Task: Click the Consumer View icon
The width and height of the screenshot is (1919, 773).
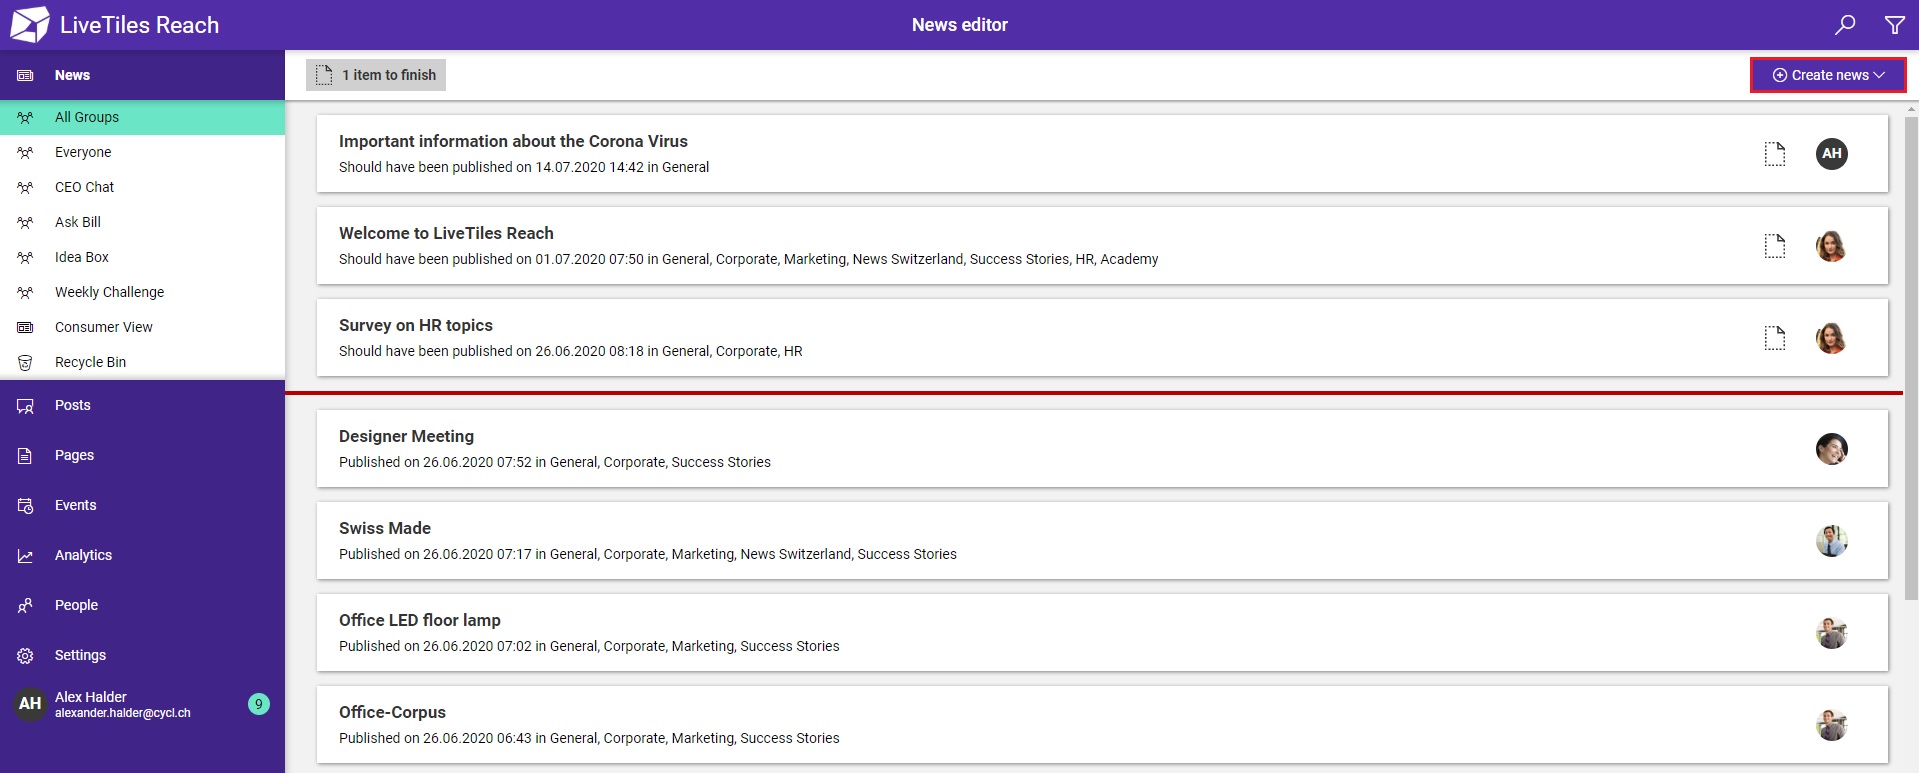Action: coord(25,327)
